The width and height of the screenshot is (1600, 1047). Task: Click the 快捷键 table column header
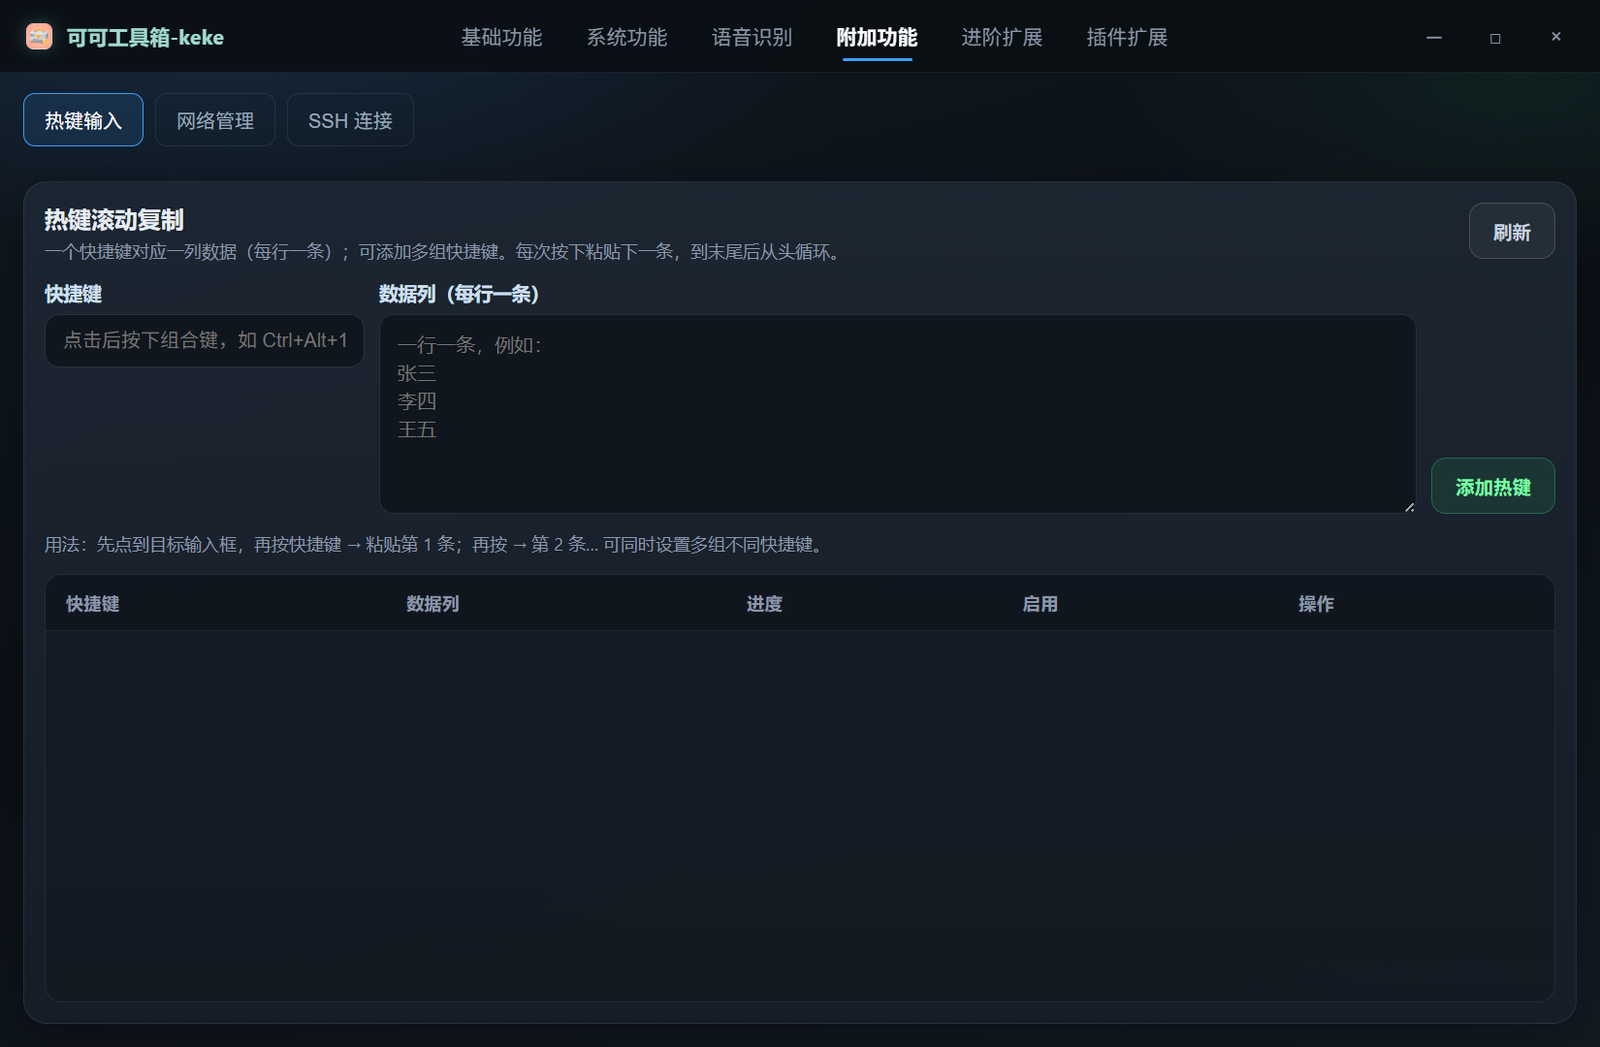click(x=93, y=604)
